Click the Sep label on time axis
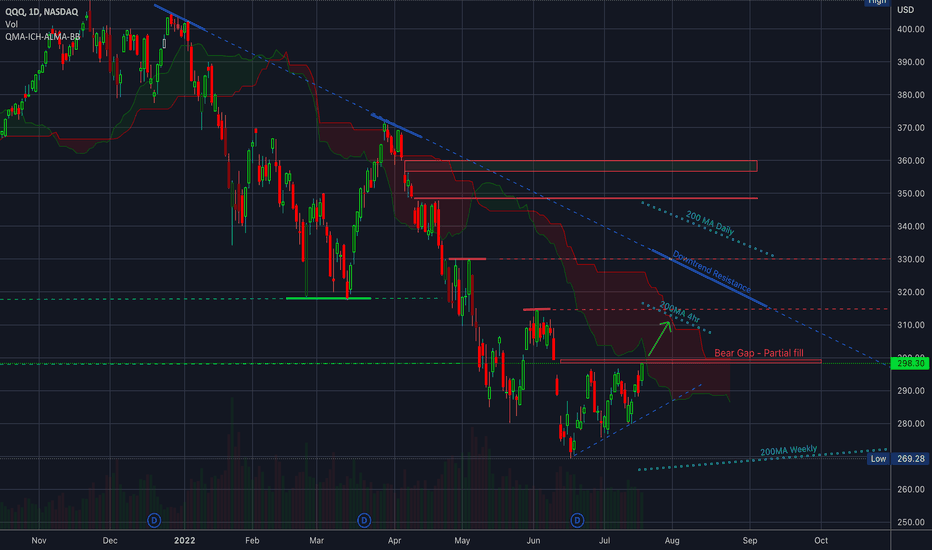 pos(750,540)
